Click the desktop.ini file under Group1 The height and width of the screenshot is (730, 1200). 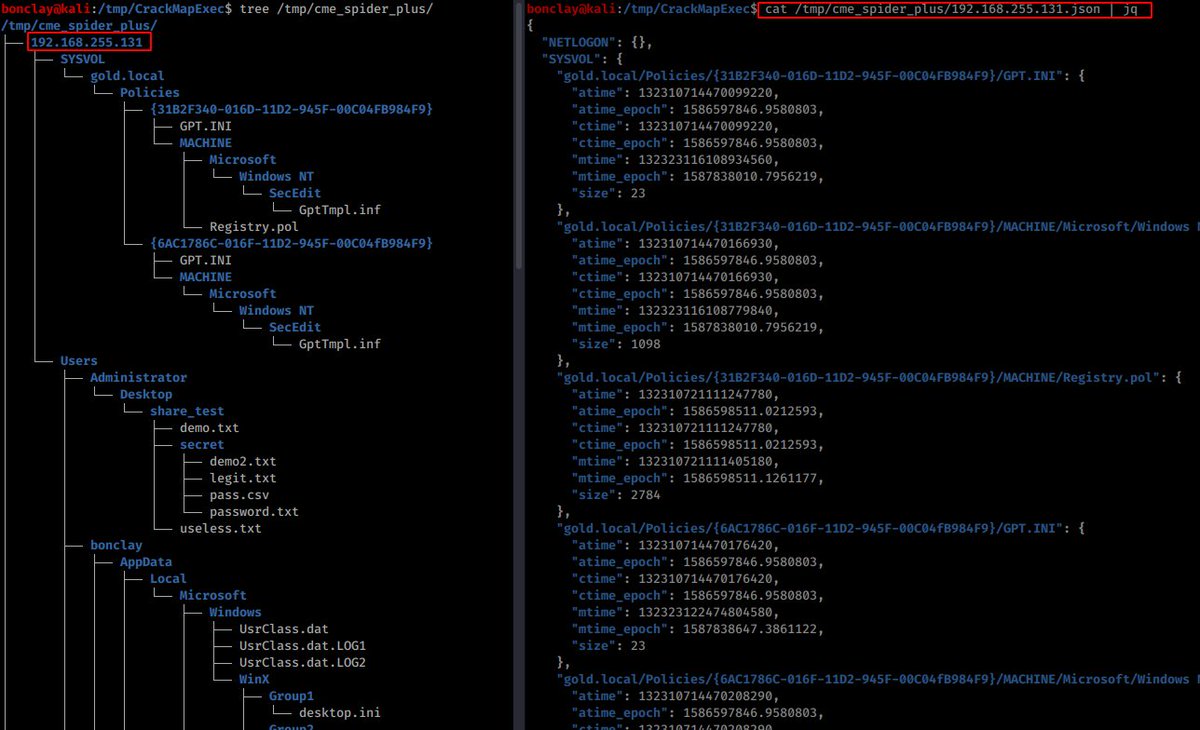point(339,713)
